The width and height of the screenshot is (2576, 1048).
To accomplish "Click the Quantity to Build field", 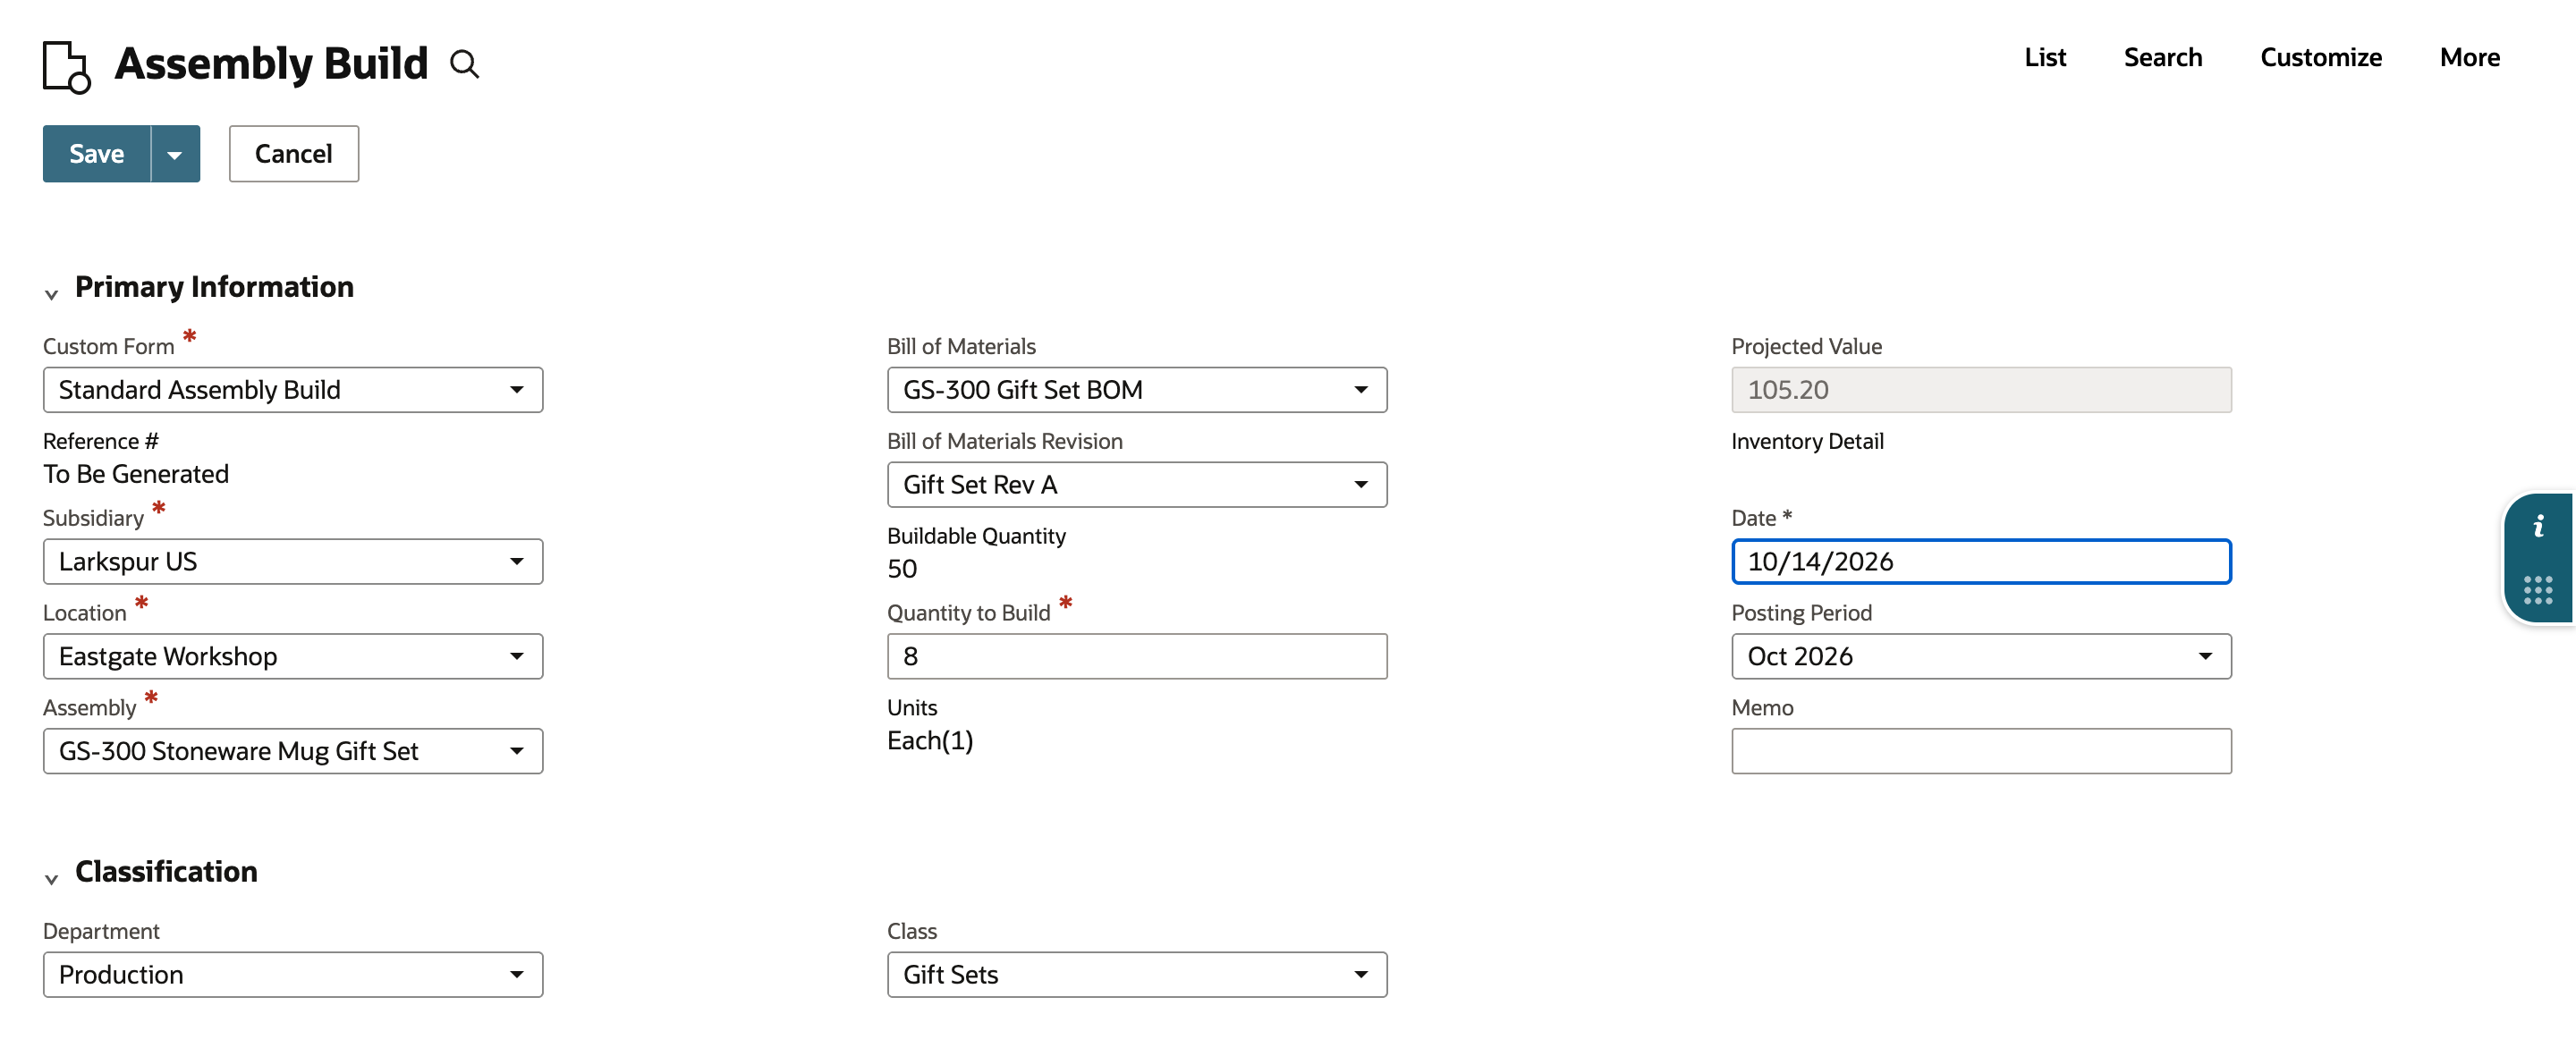I will point(1137,657).
